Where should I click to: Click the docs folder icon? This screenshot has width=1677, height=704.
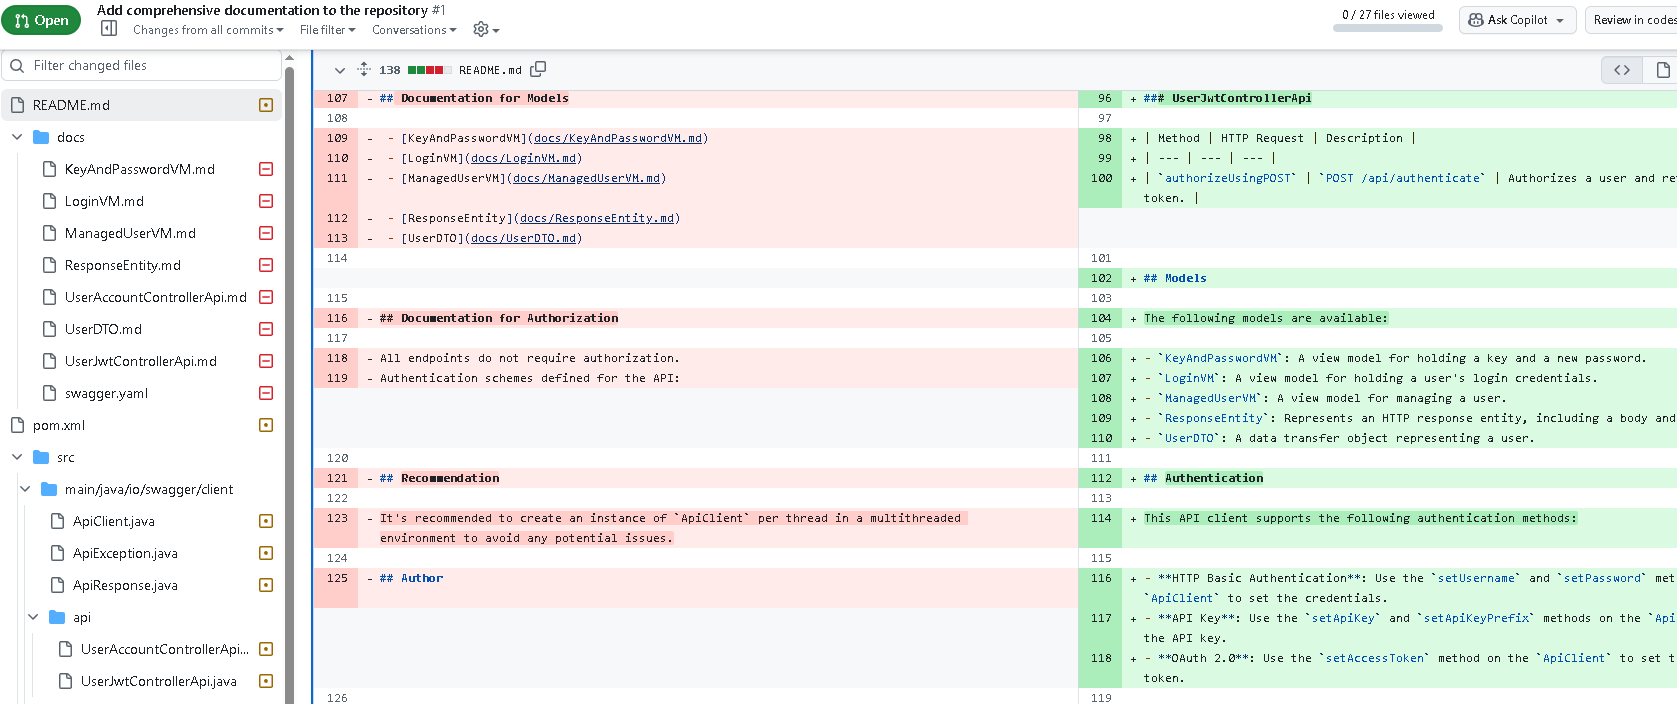tap(41, 137)
